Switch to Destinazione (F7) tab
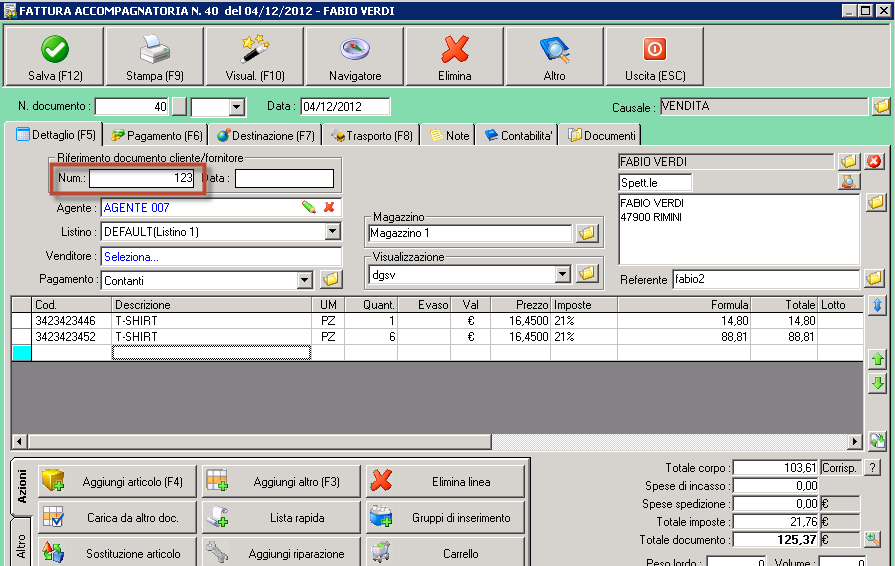This screenshot has width=895, height=566. [x=265, y=136]
